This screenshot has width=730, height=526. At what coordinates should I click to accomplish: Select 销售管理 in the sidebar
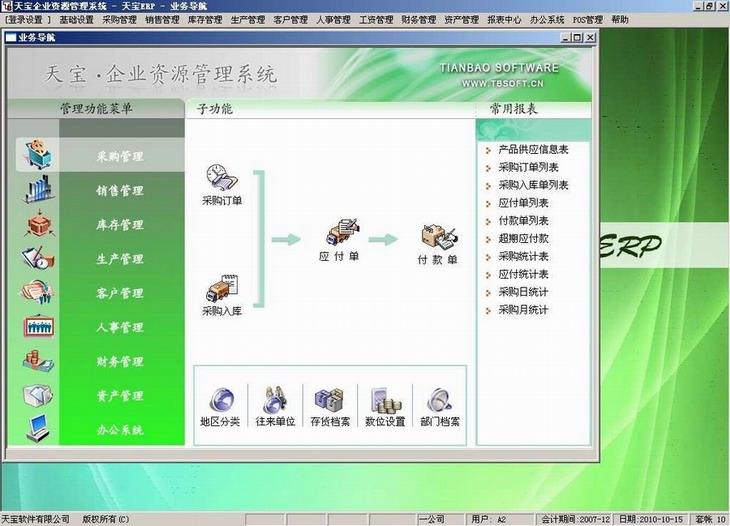[x=120, y=191]
